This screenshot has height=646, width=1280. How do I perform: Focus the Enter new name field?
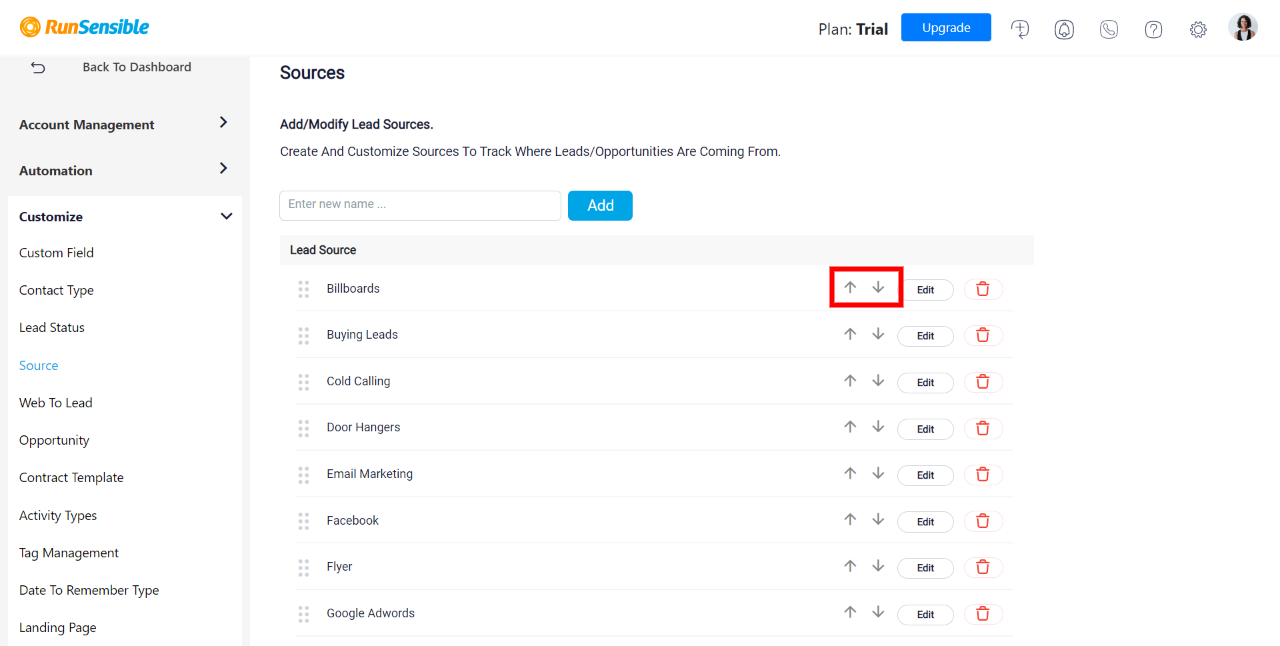point(420,205)
